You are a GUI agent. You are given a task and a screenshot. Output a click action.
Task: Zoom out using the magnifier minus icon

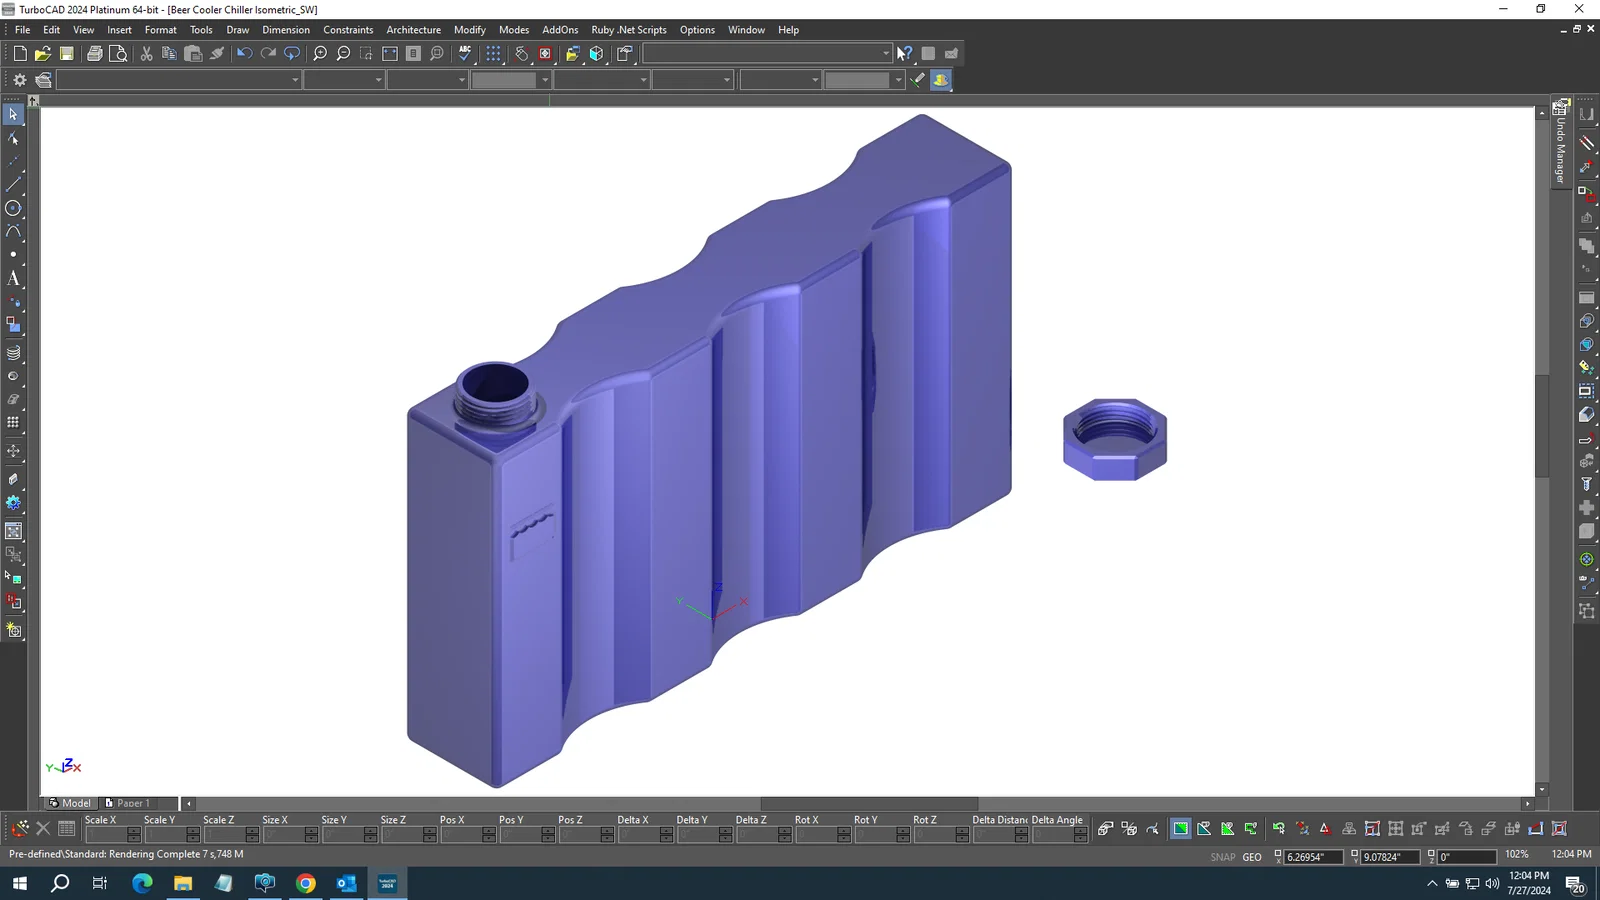pyautogui.click(x=343, y=54)
